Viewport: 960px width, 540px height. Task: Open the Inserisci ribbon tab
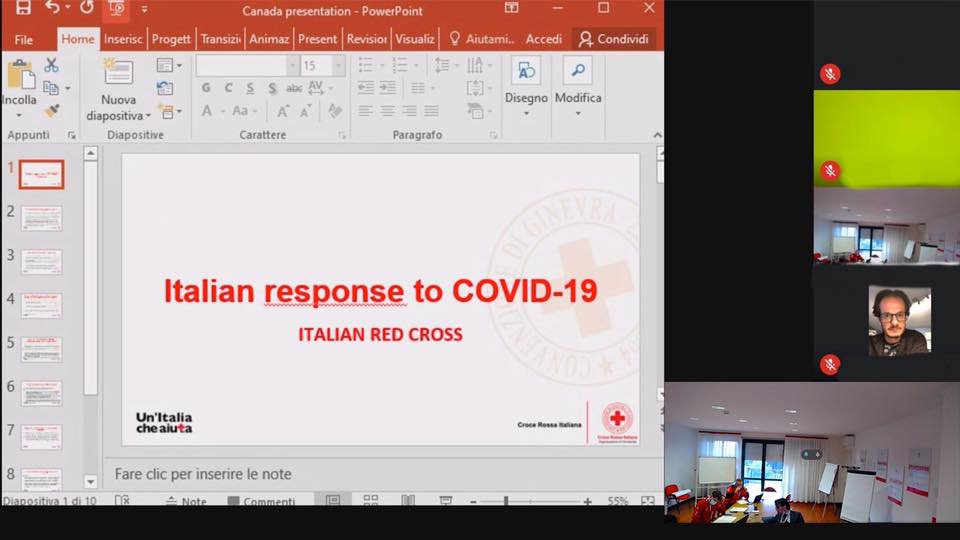(x=123, y=39)
